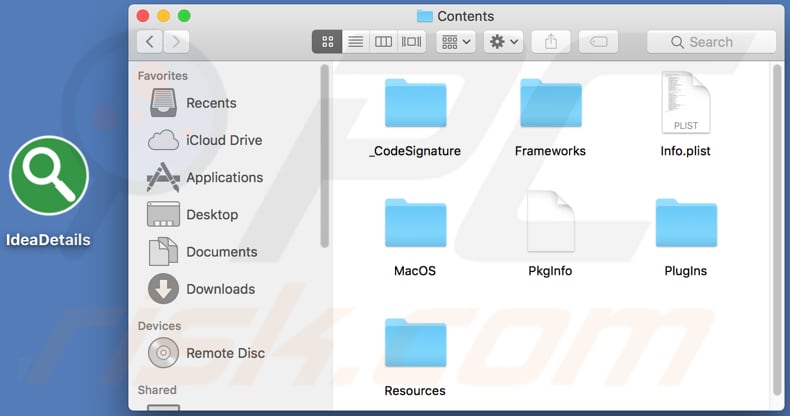The width and height of the screenshot is (790, 416).
Task: Select the MacOS folder icon
Action: click(416, 223)
